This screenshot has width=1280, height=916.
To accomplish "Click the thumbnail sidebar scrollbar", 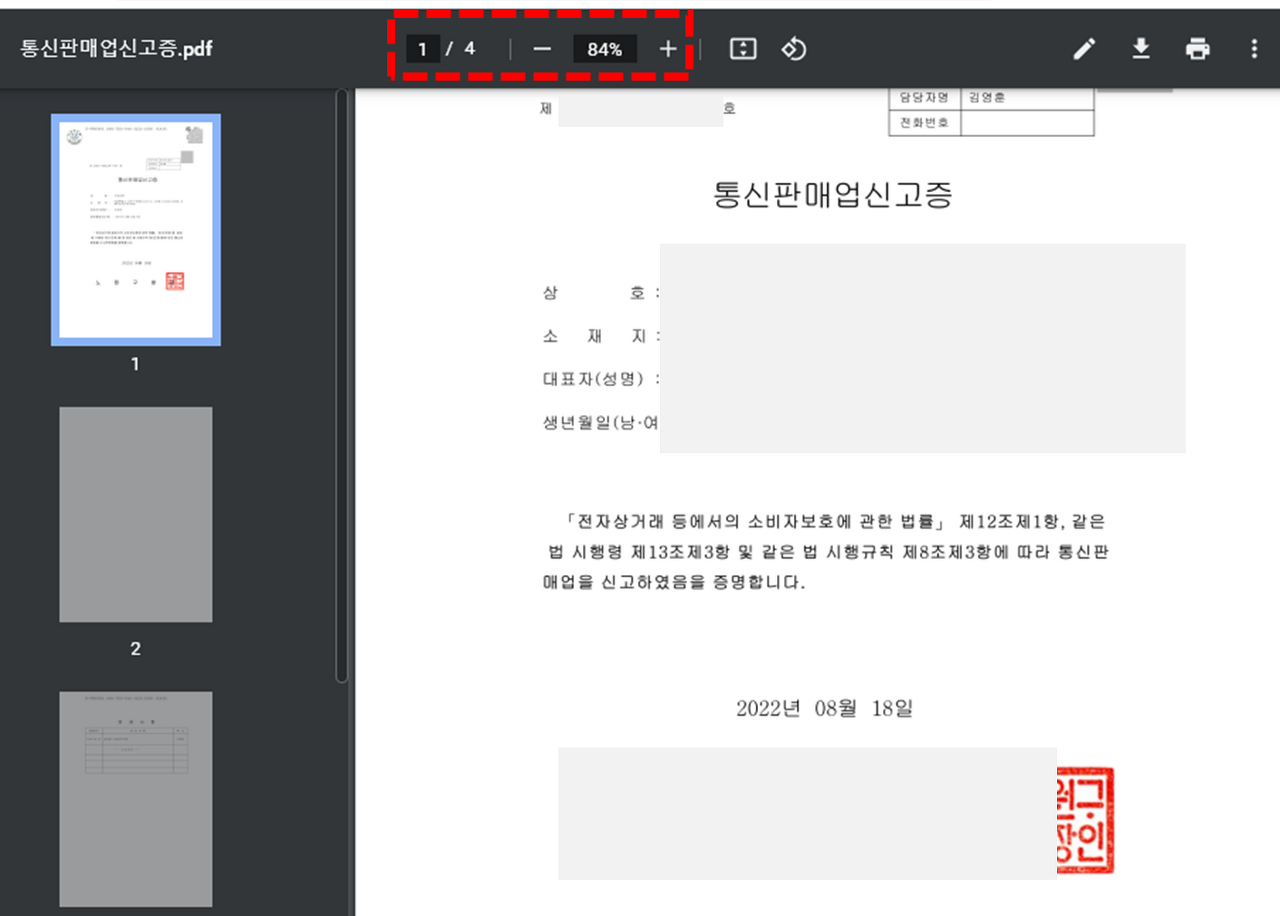I will [x=342, y=386].
